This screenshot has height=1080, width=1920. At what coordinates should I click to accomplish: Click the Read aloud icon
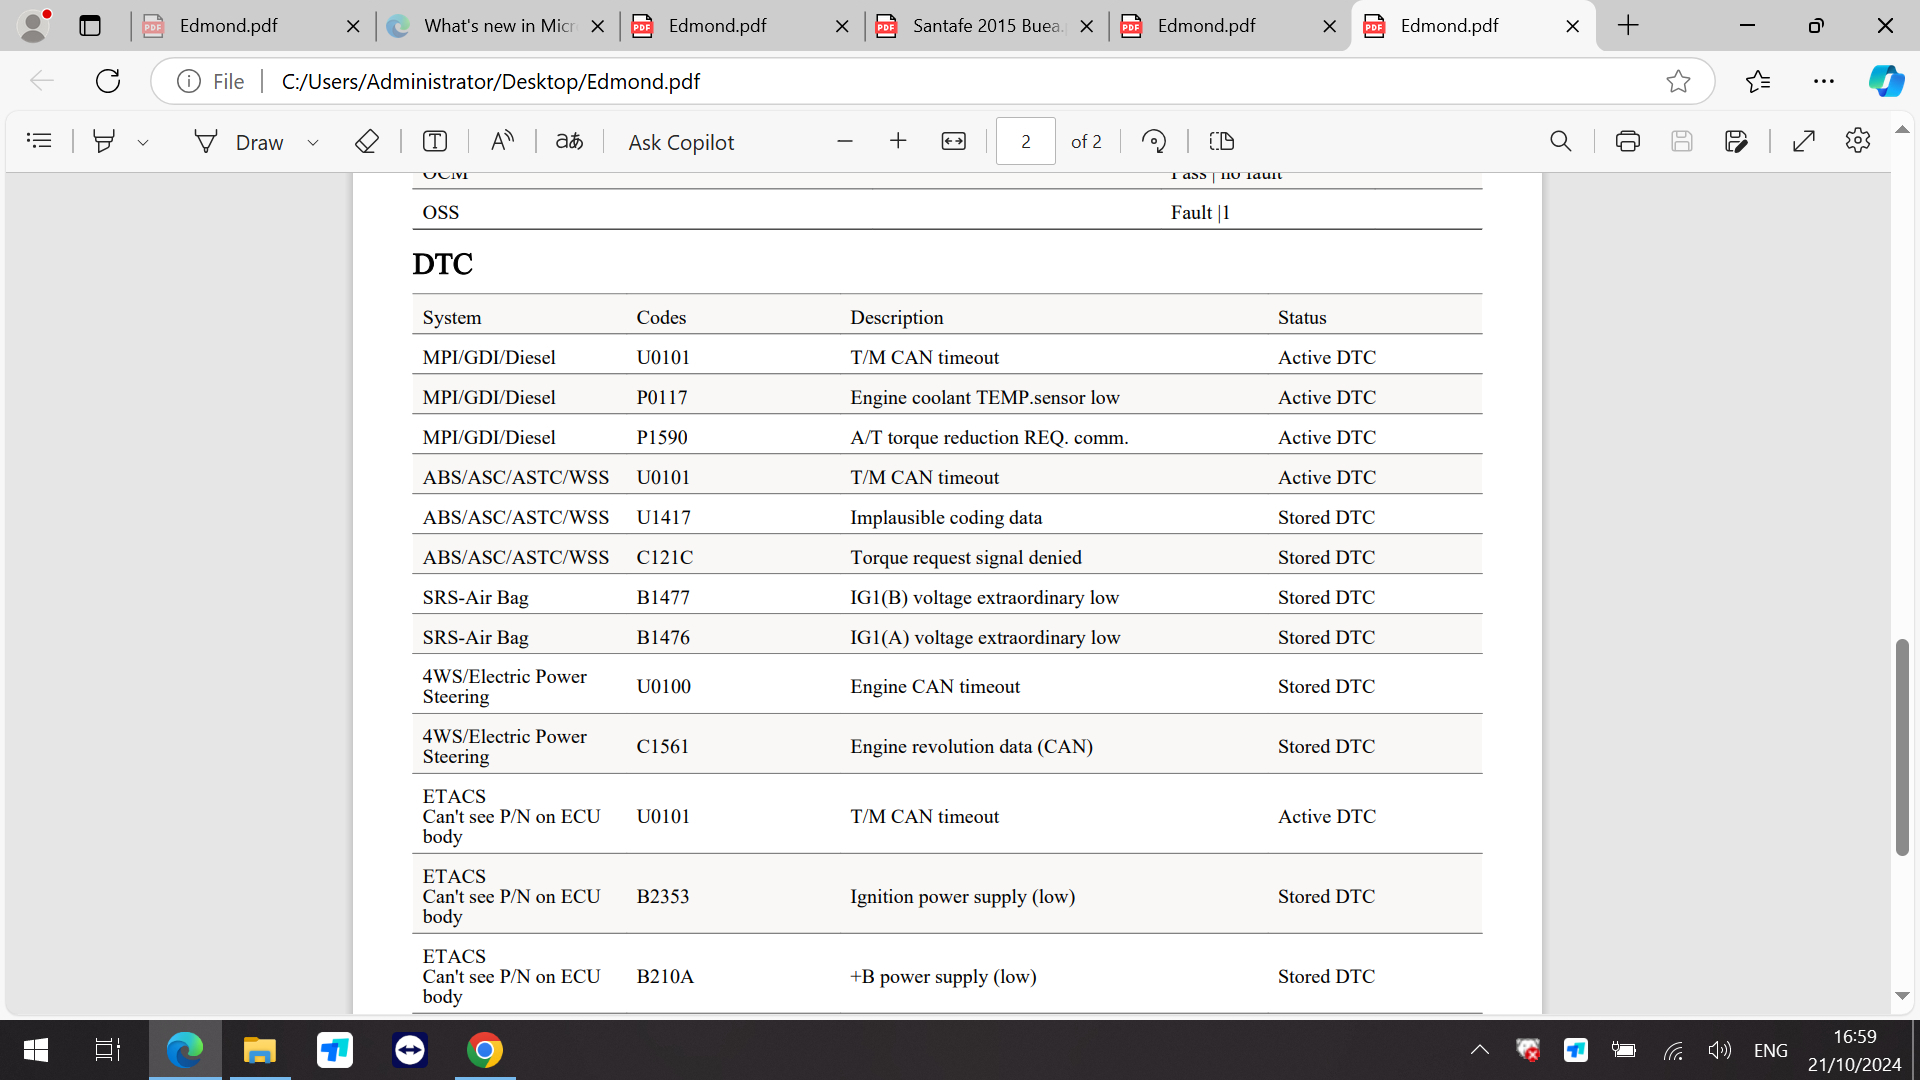[502, 141]
